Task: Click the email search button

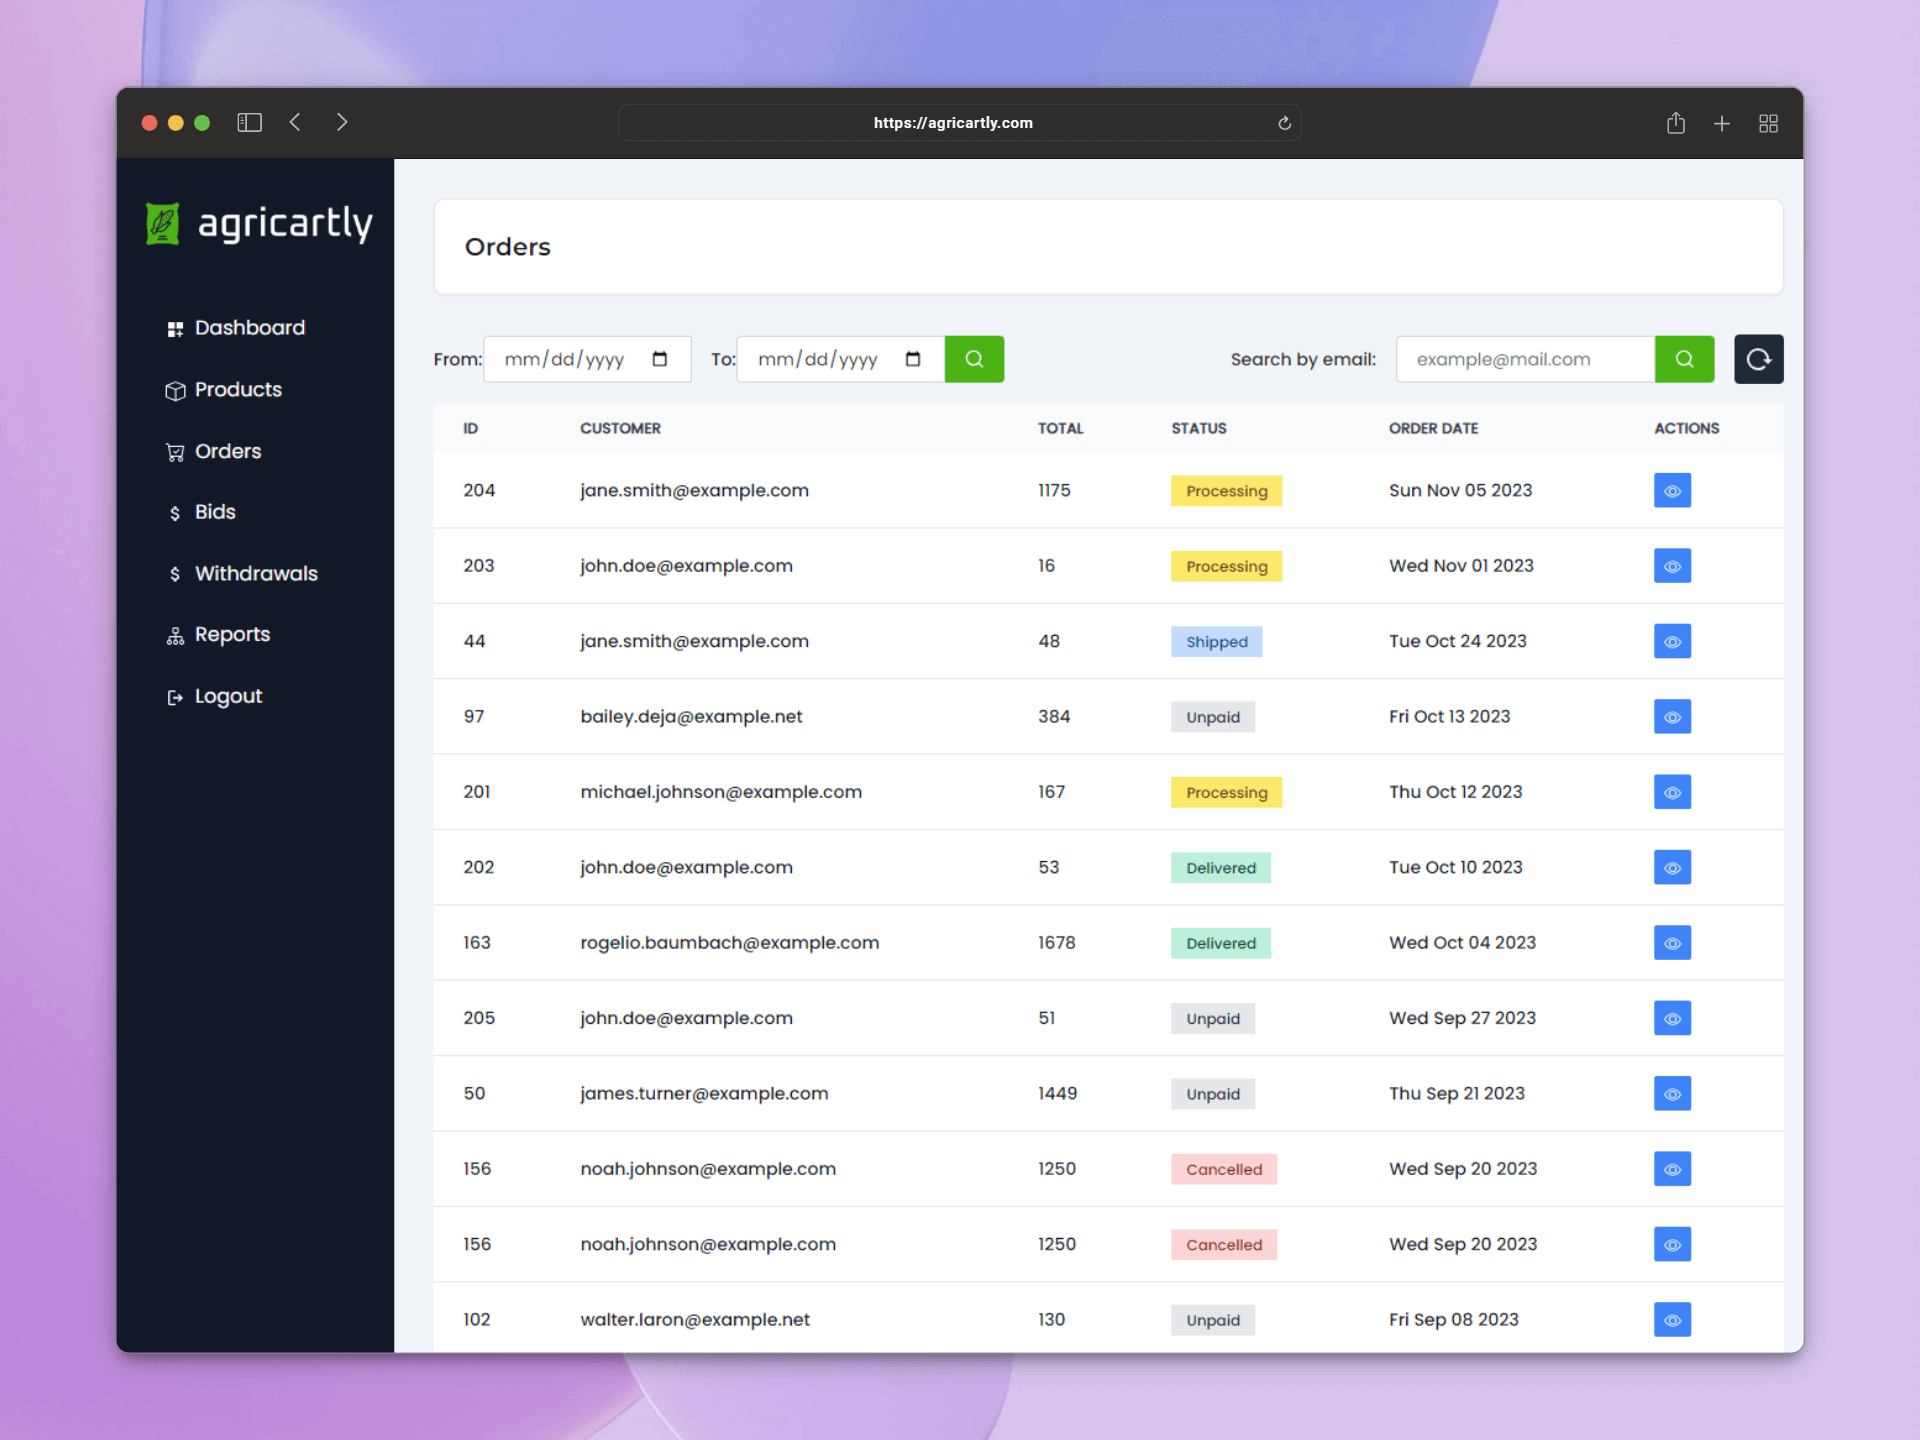Action: [1684, 358]
